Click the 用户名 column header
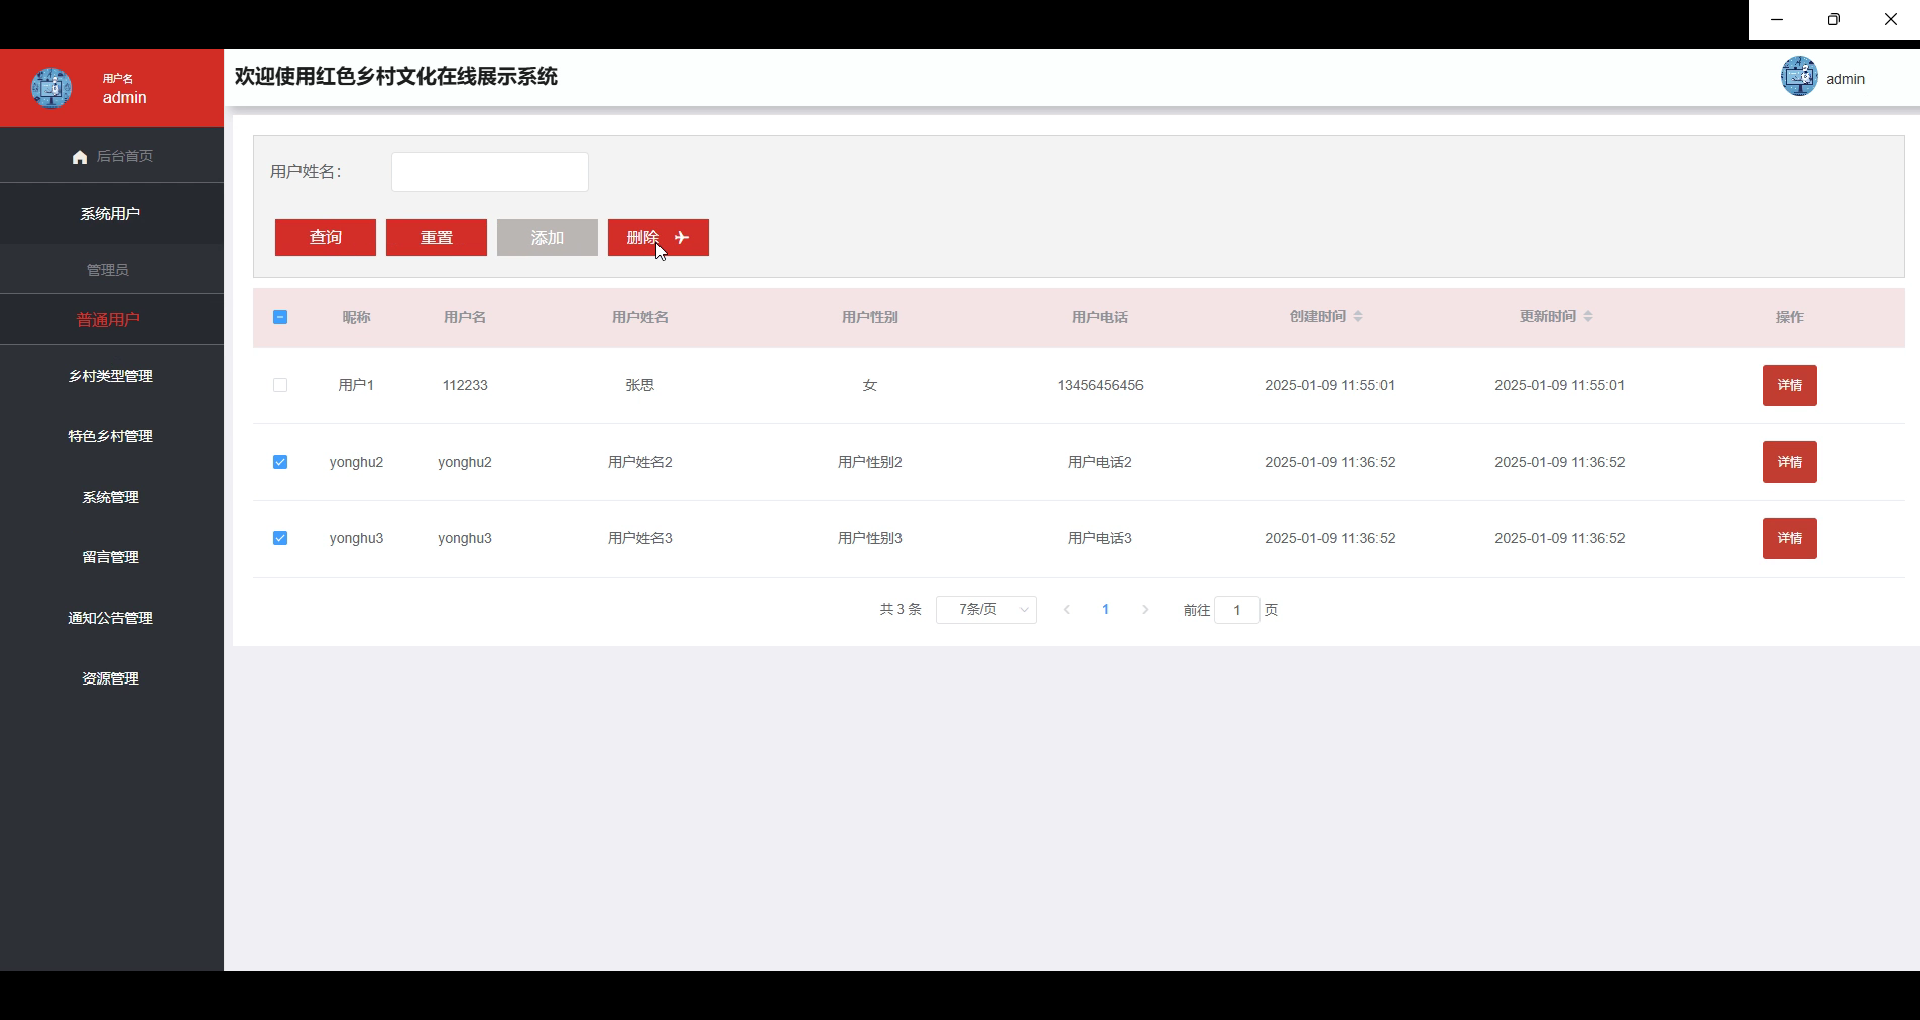The image size is (1920, 1020). [x=465, y=317]
